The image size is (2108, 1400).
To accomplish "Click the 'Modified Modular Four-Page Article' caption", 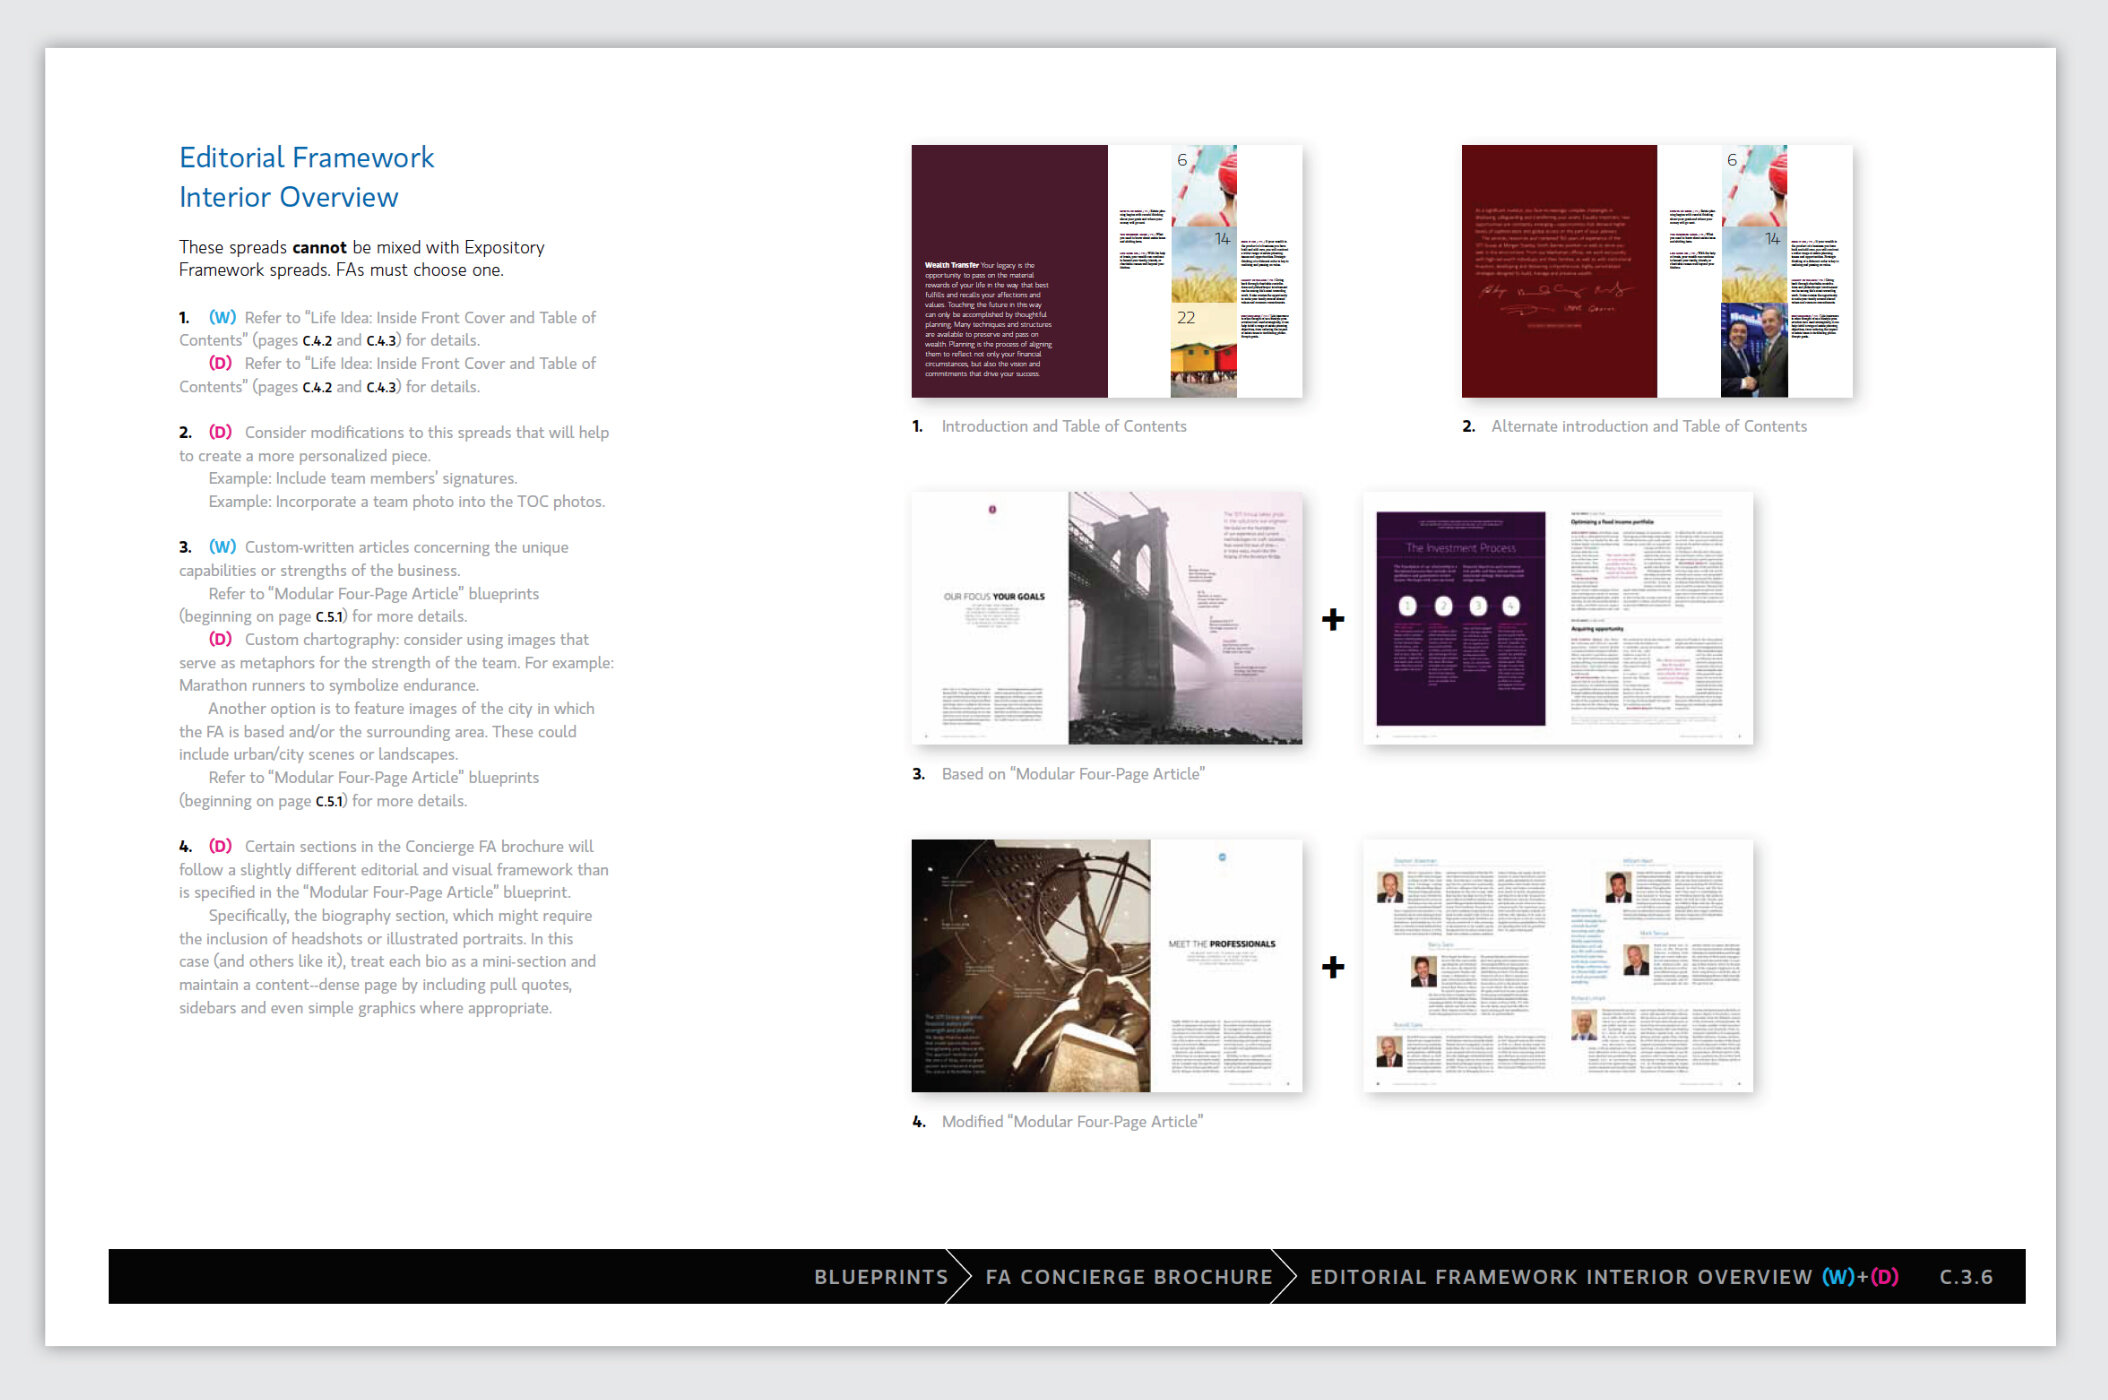I will [x=1071, y=1122].
